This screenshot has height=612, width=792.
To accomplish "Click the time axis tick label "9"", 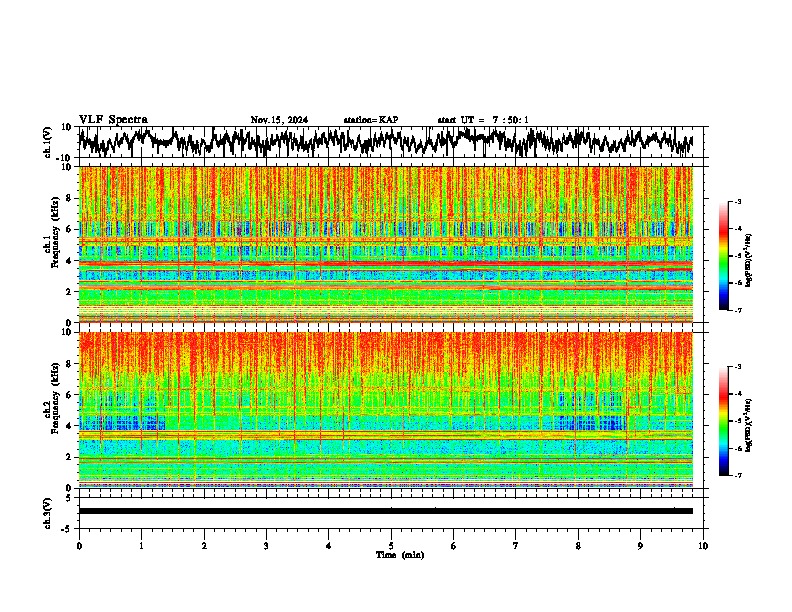I will click(640, 546).
